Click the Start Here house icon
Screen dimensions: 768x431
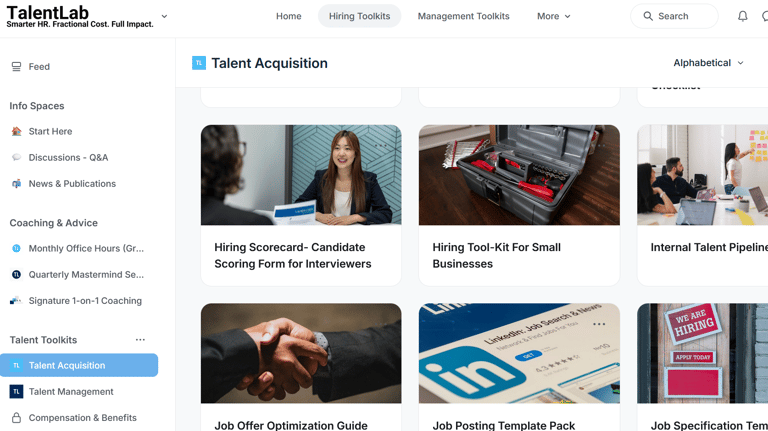[16, 131]
